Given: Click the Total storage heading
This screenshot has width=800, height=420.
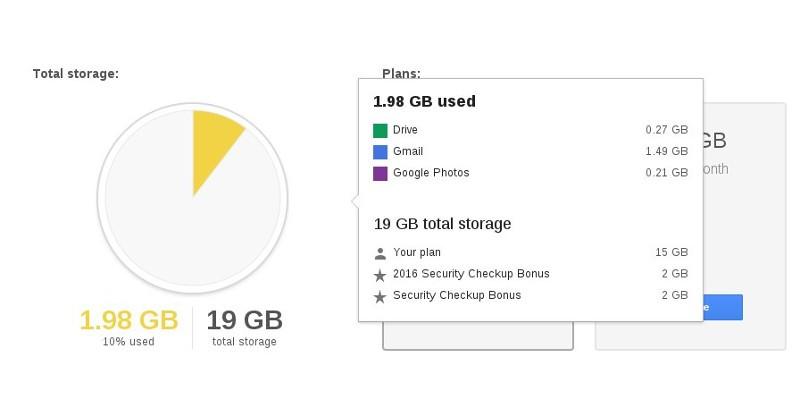Looking at the screenshot, I should (x=76, y=73).
